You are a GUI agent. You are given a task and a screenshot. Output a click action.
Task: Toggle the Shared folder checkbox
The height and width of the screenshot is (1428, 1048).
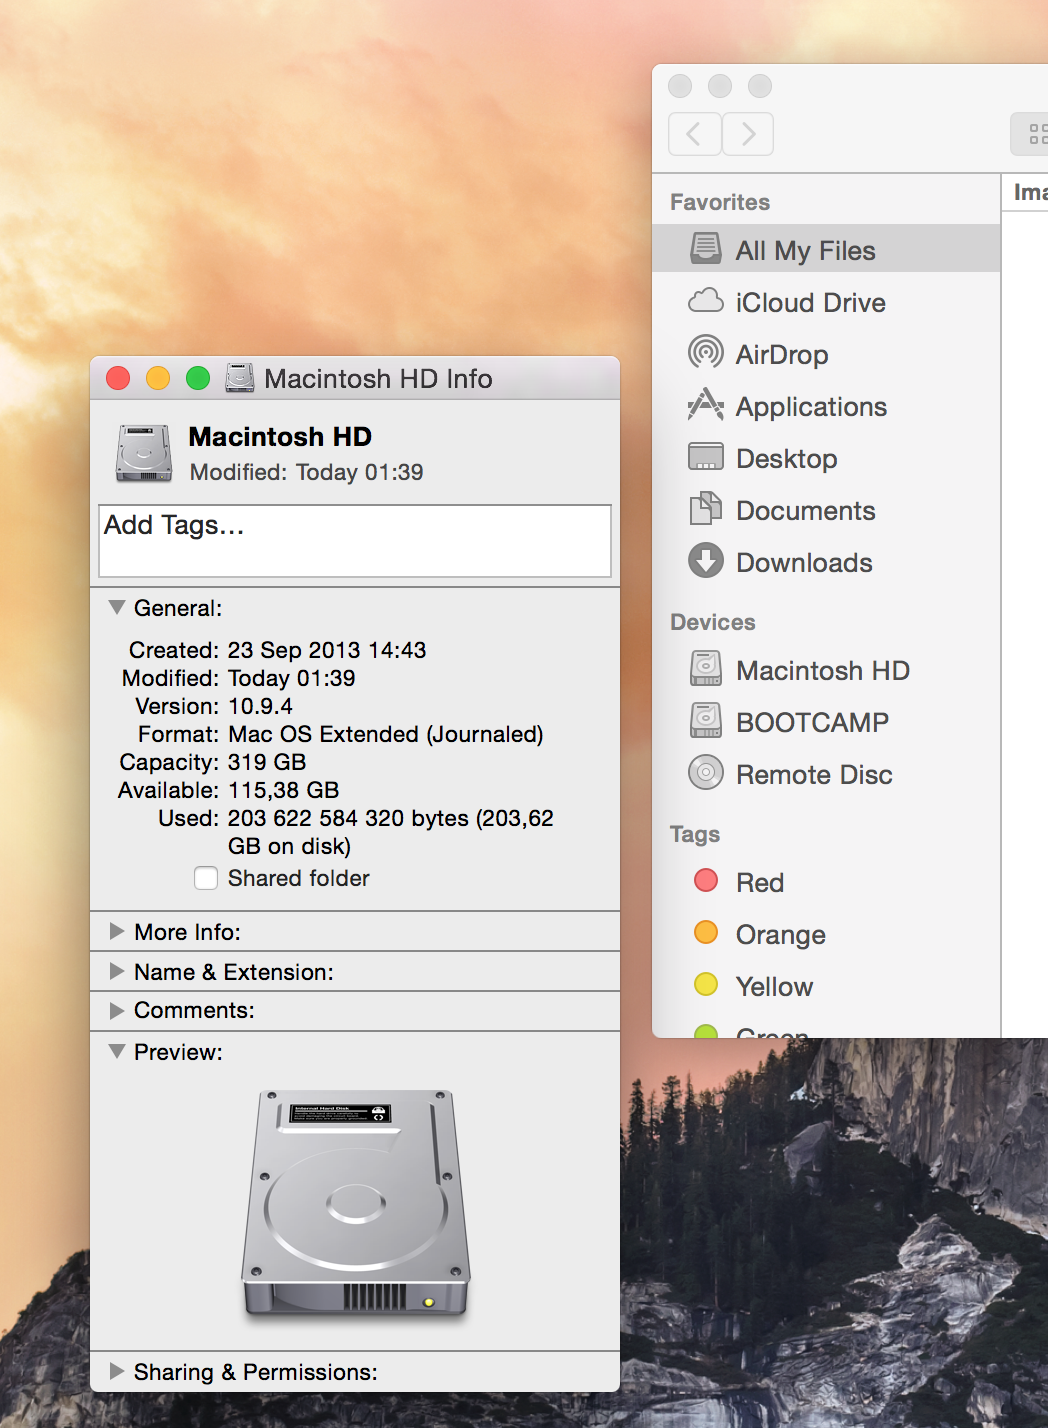[206, 878]
